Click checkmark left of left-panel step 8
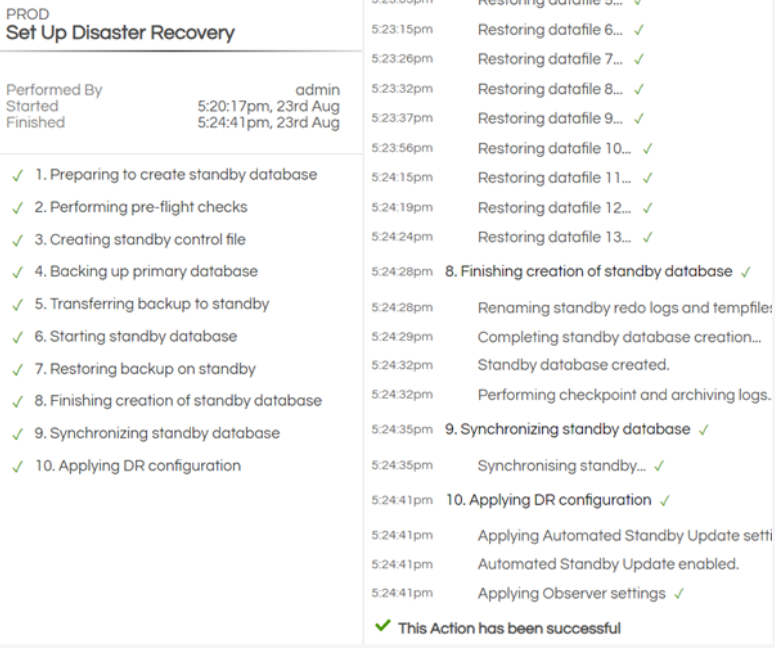The height and width of the screenshot is (648, 775). pos(18,402)
